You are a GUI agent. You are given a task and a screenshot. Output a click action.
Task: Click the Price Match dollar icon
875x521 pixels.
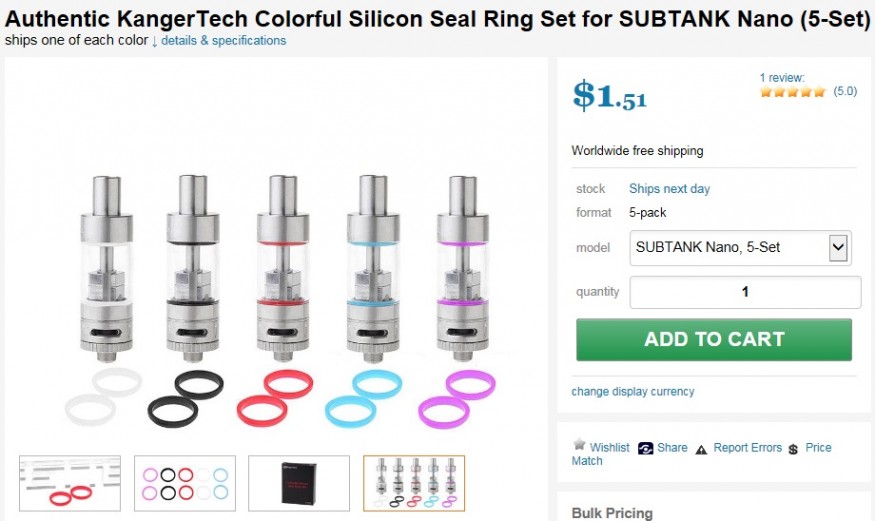pos(793,449)
